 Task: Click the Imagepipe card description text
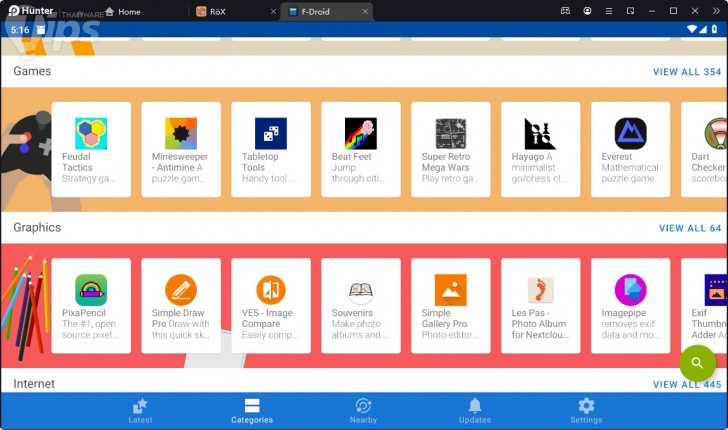tap(630, 329)
